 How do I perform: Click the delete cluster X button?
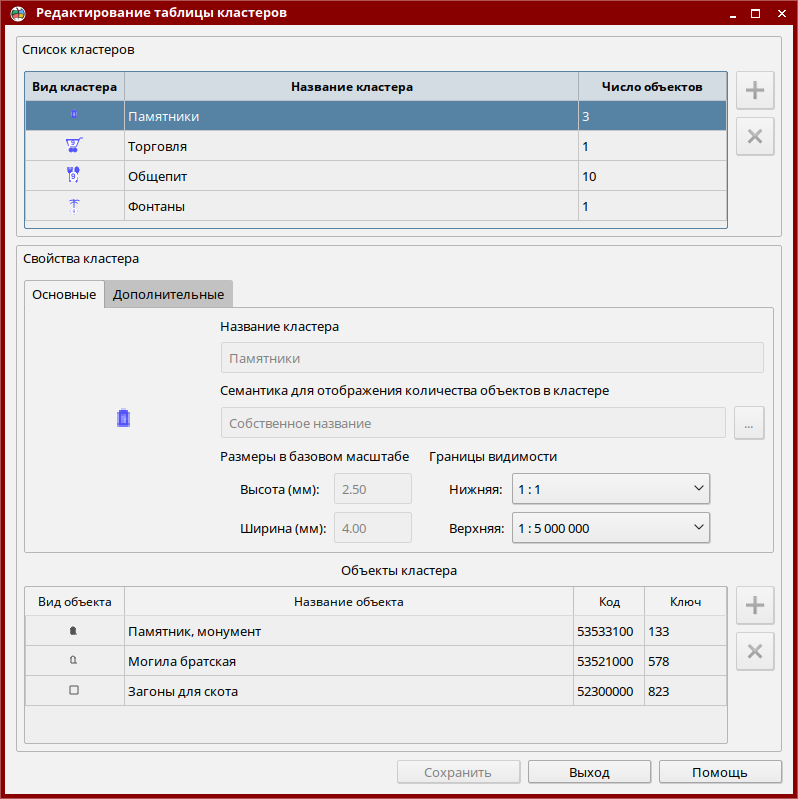coord(755,137)
